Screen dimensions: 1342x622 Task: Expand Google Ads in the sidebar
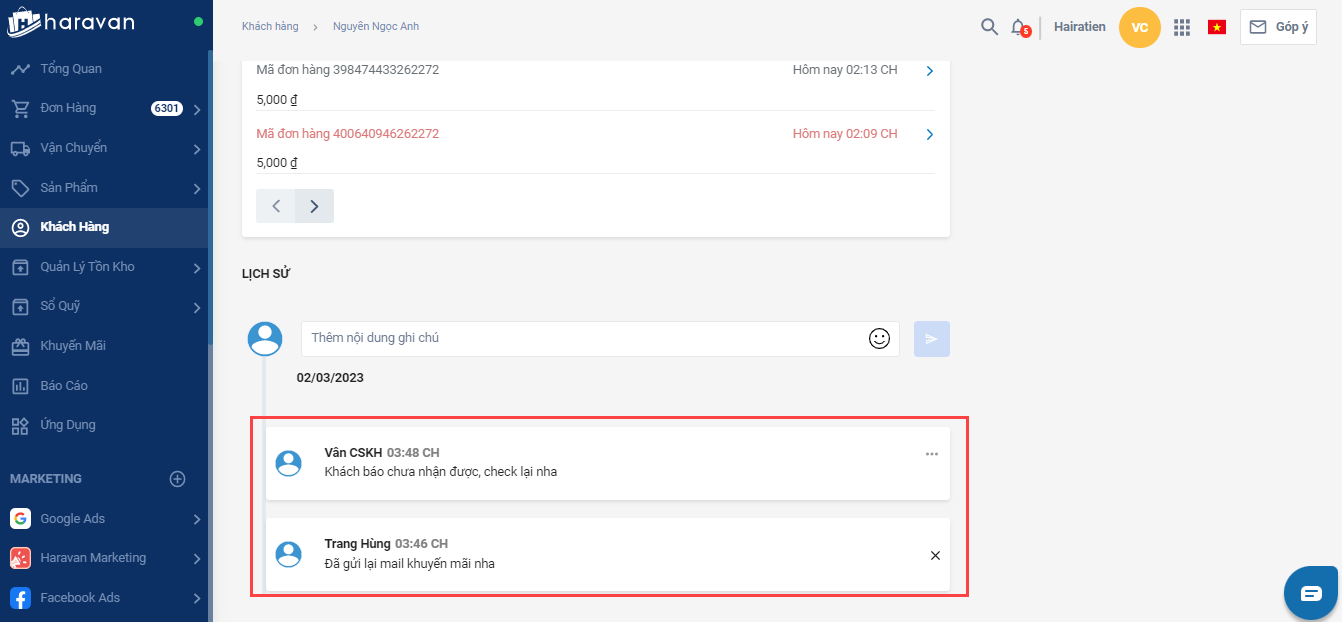(x=197, y=519)
